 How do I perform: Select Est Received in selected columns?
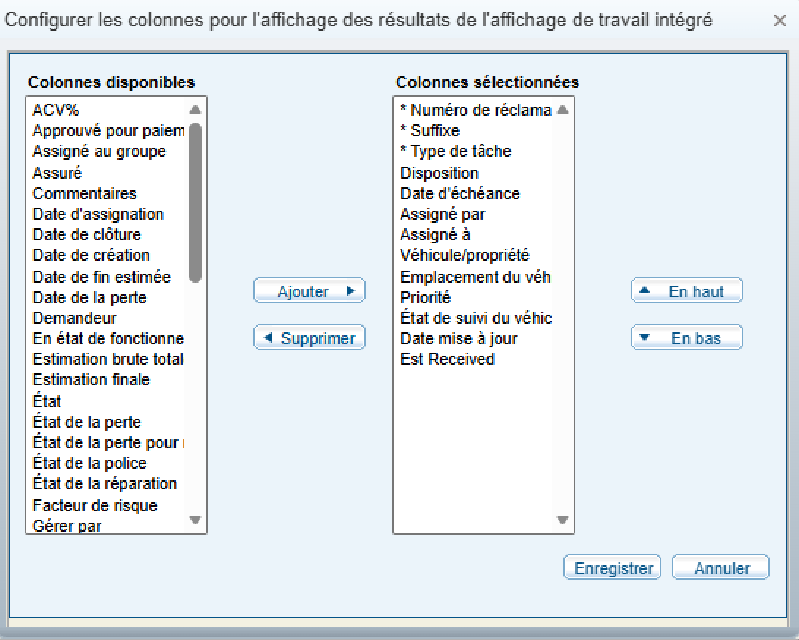[x=447, y=359]
